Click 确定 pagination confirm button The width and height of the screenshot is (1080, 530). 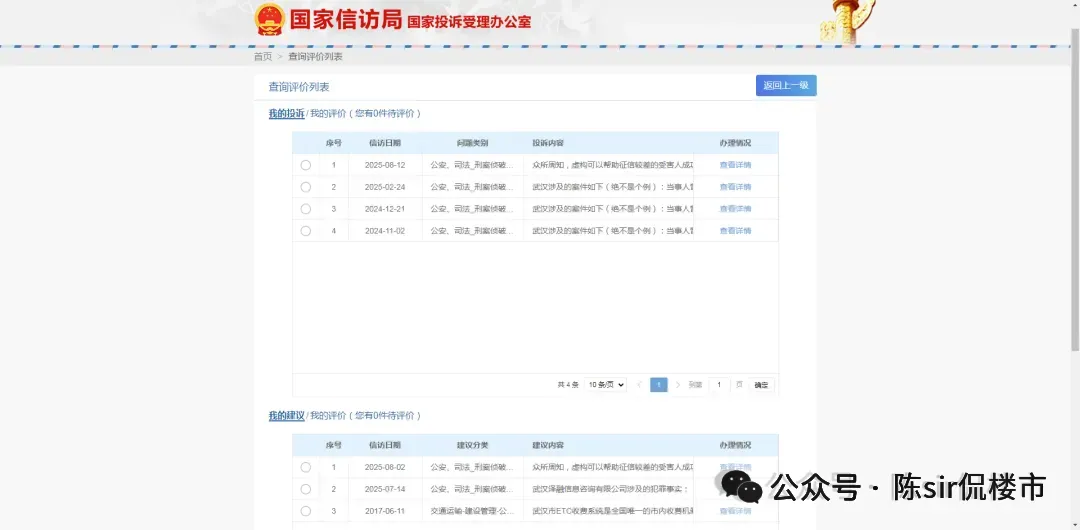(761, 385)
